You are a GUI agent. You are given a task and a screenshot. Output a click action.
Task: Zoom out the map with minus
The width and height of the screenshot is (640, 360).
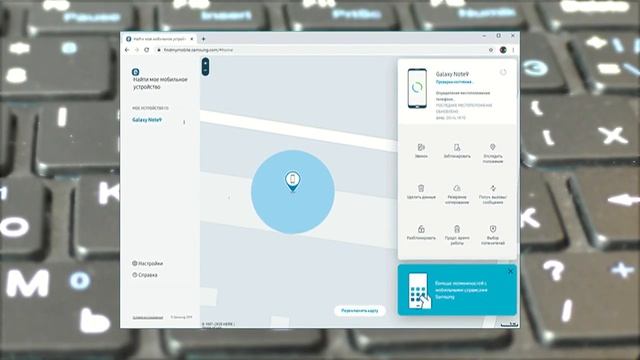[205, 71]
